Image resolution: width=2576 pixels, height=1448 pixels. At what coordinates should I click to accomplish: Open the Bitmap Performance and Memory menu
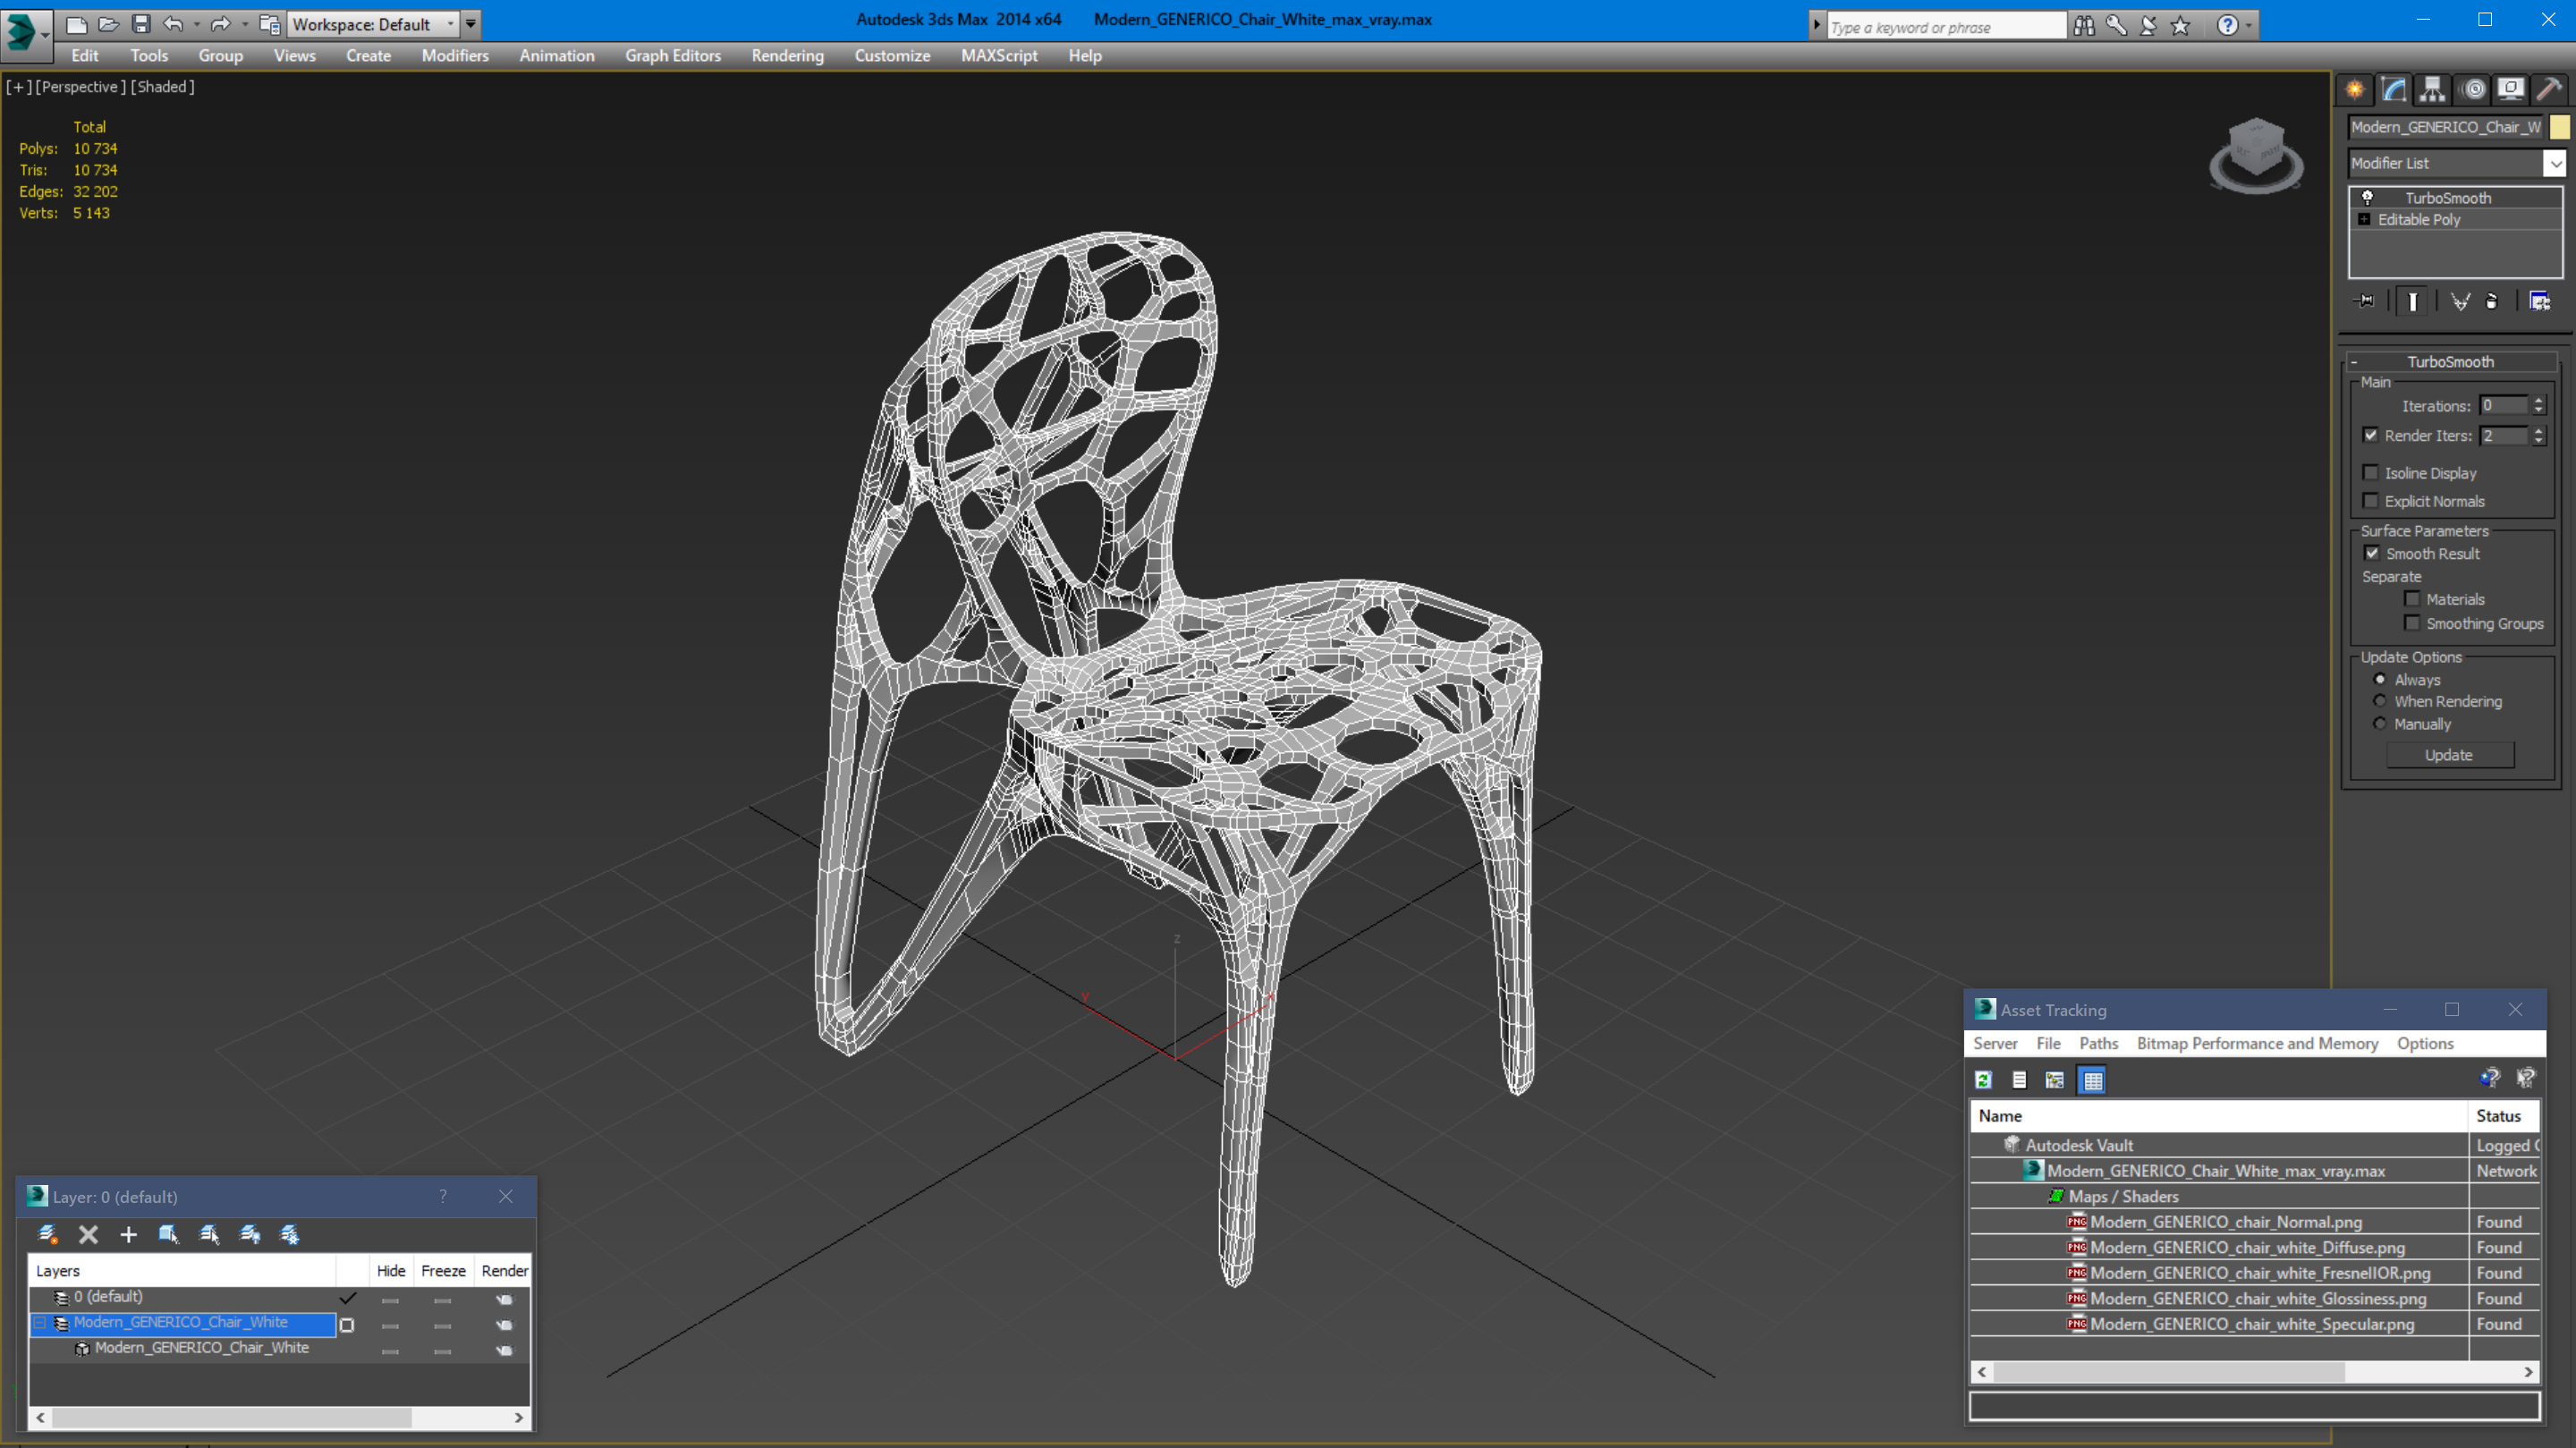[2257, 1043]
